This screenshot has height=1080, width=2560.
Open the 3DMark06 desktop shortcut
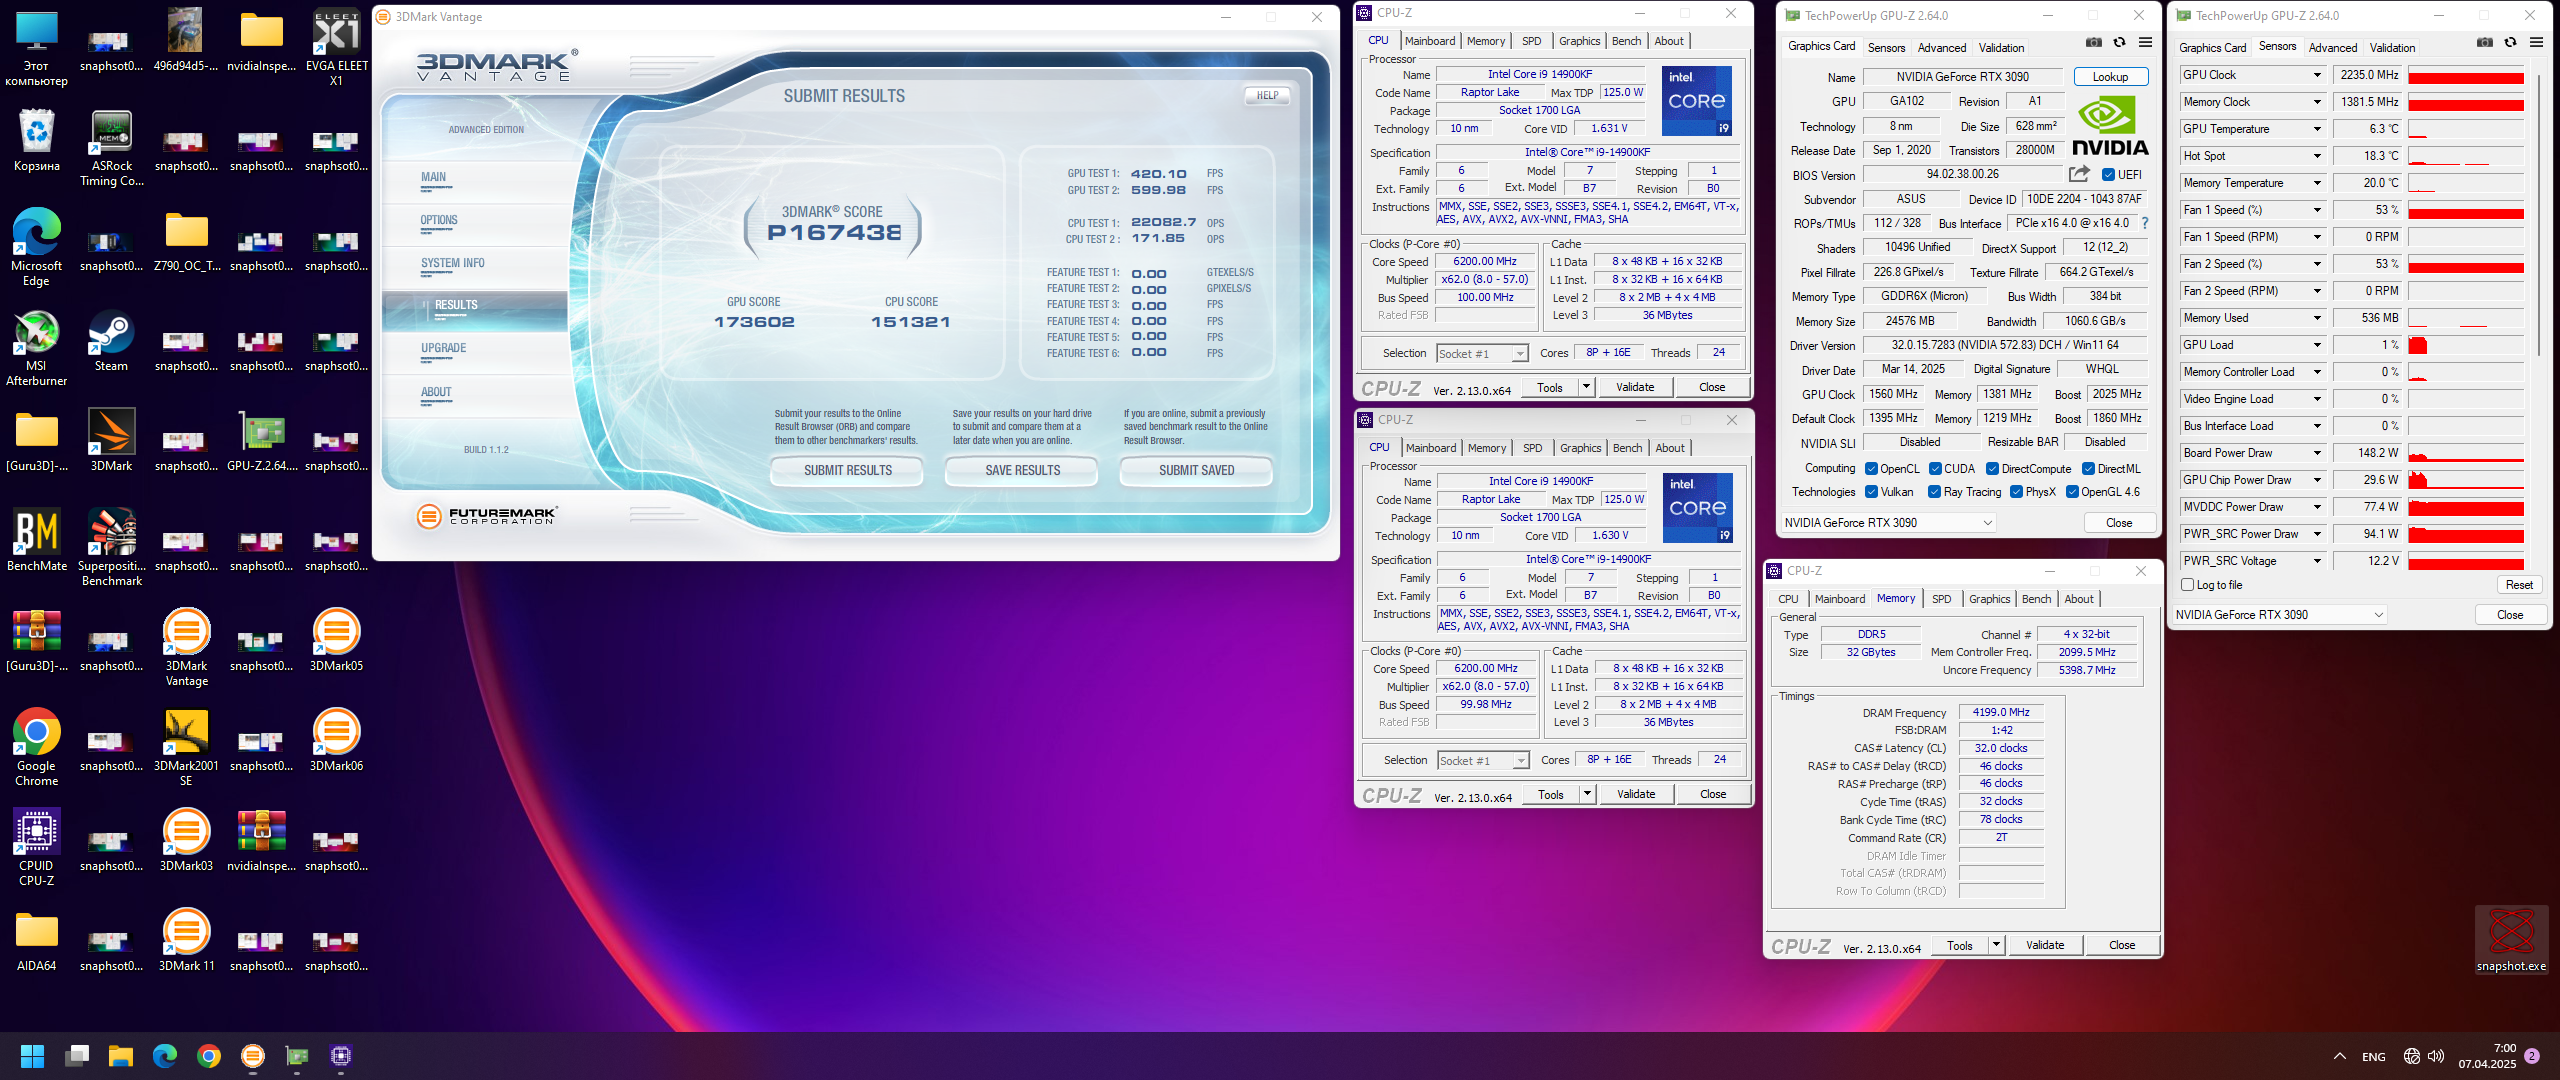(336, 739)
